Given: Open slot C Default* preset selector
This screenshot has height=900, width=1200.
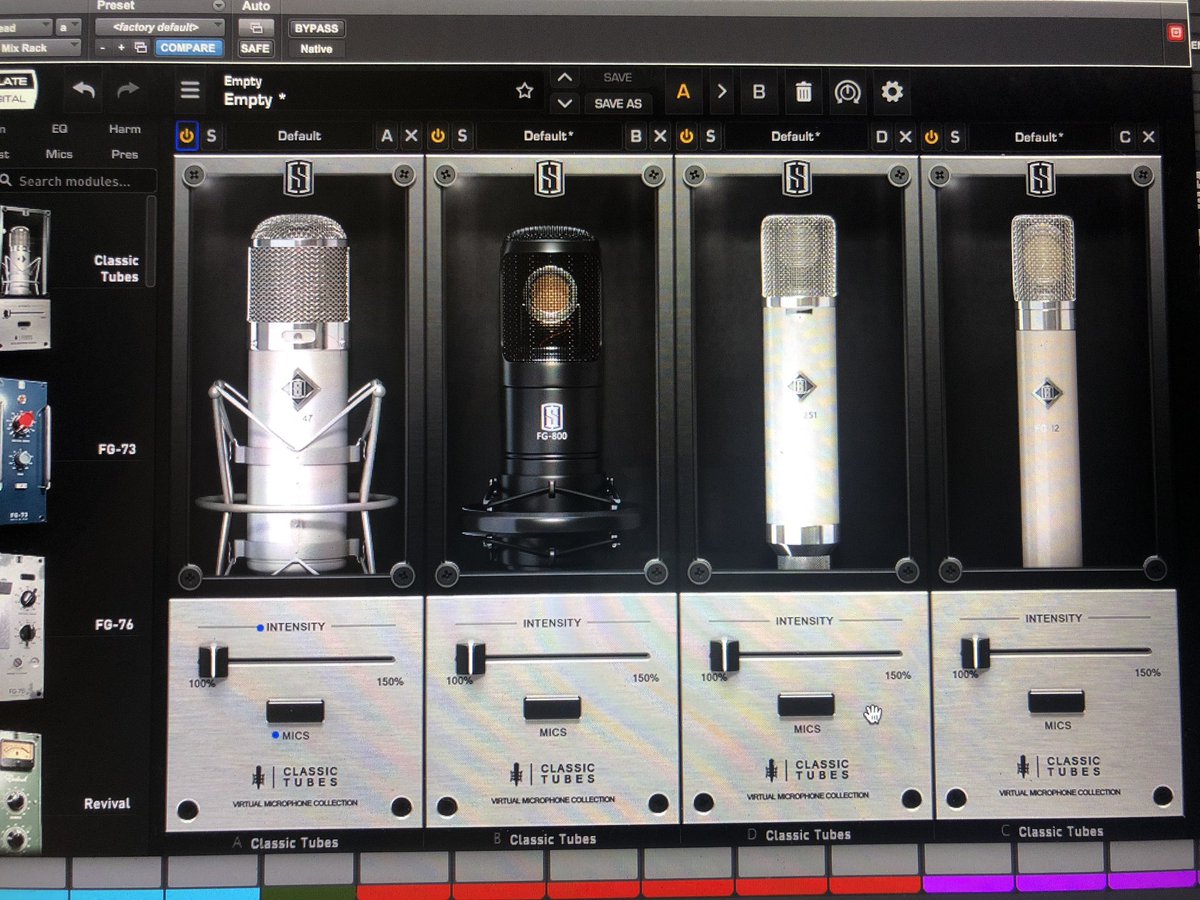Looking at the screenshot, I should click(x=1039, y=137).
